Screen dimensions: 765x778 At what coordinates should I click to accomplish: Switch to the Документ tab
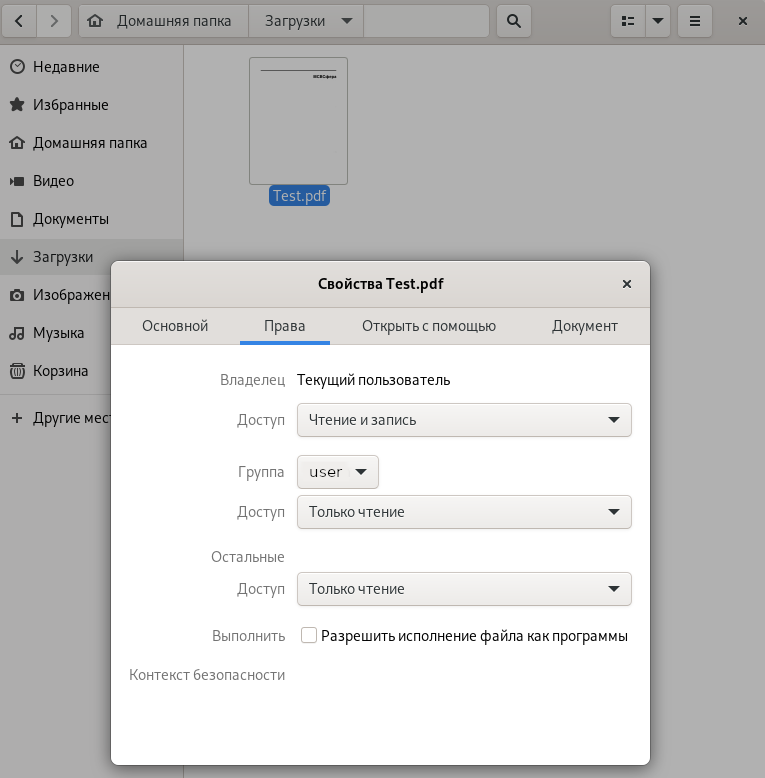pos(585,326)
